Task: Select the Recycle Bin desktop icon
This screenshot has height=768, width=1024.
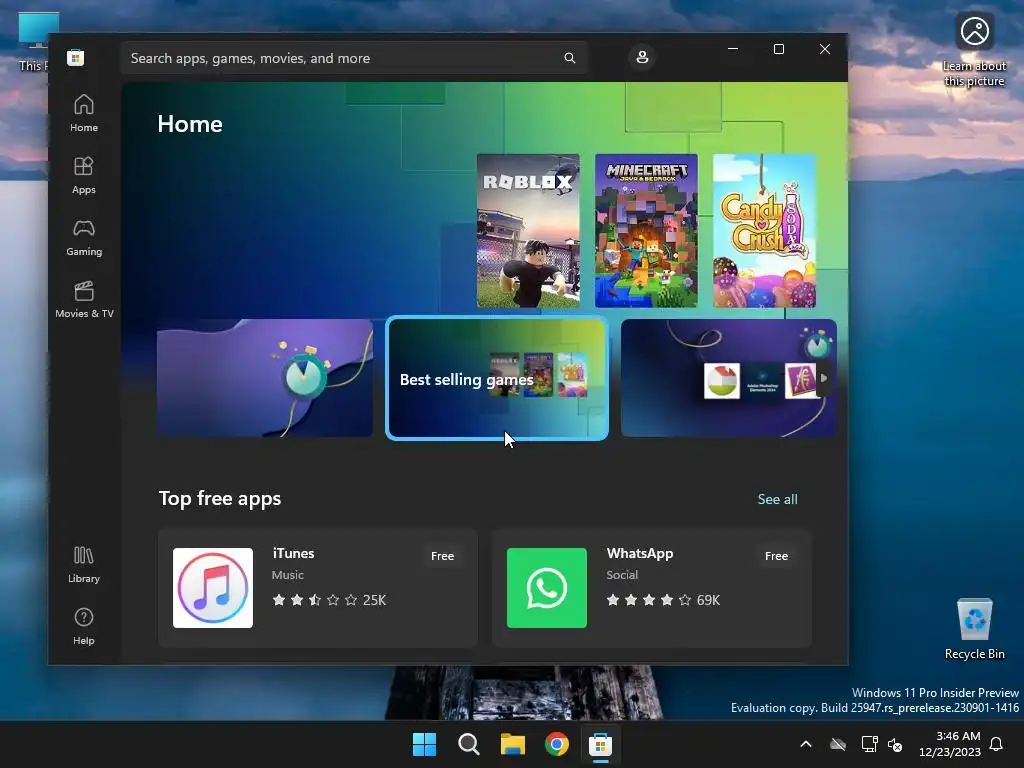Action: tap(974, 628)
